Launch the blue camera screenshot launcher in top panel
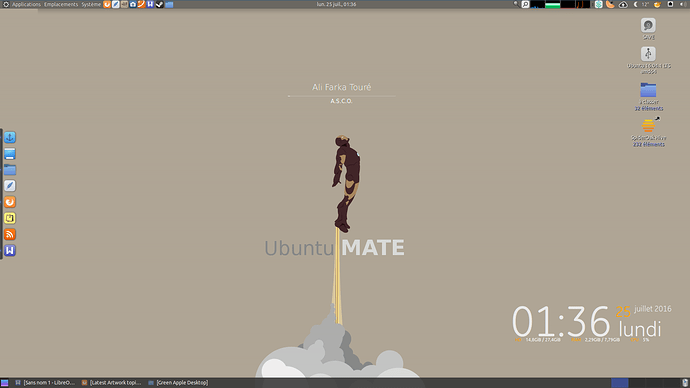The width and height of the screenshot is (690, 388). pos(133,4)
